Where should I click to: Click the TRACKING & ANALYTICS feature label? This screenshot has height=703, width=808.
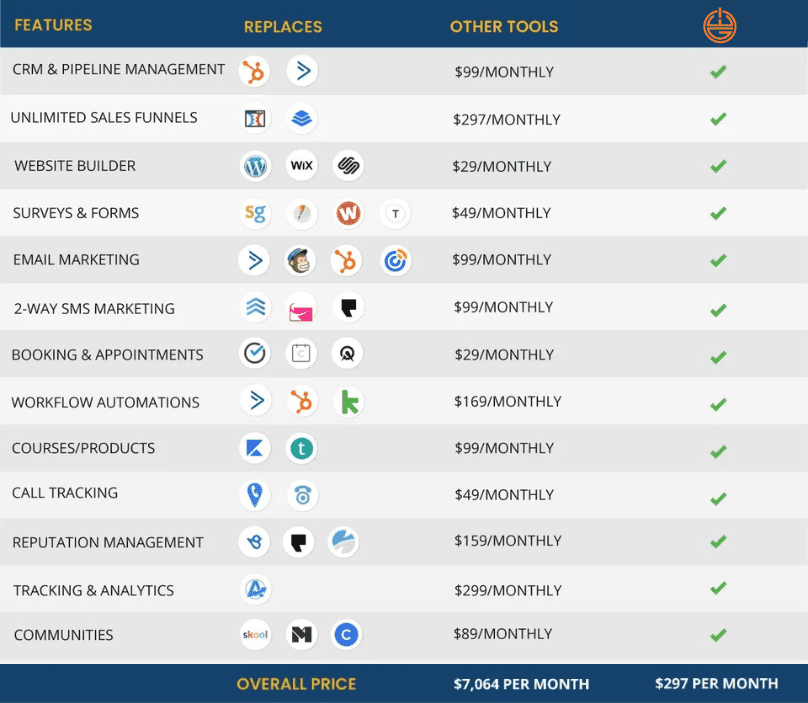(93, 590)
